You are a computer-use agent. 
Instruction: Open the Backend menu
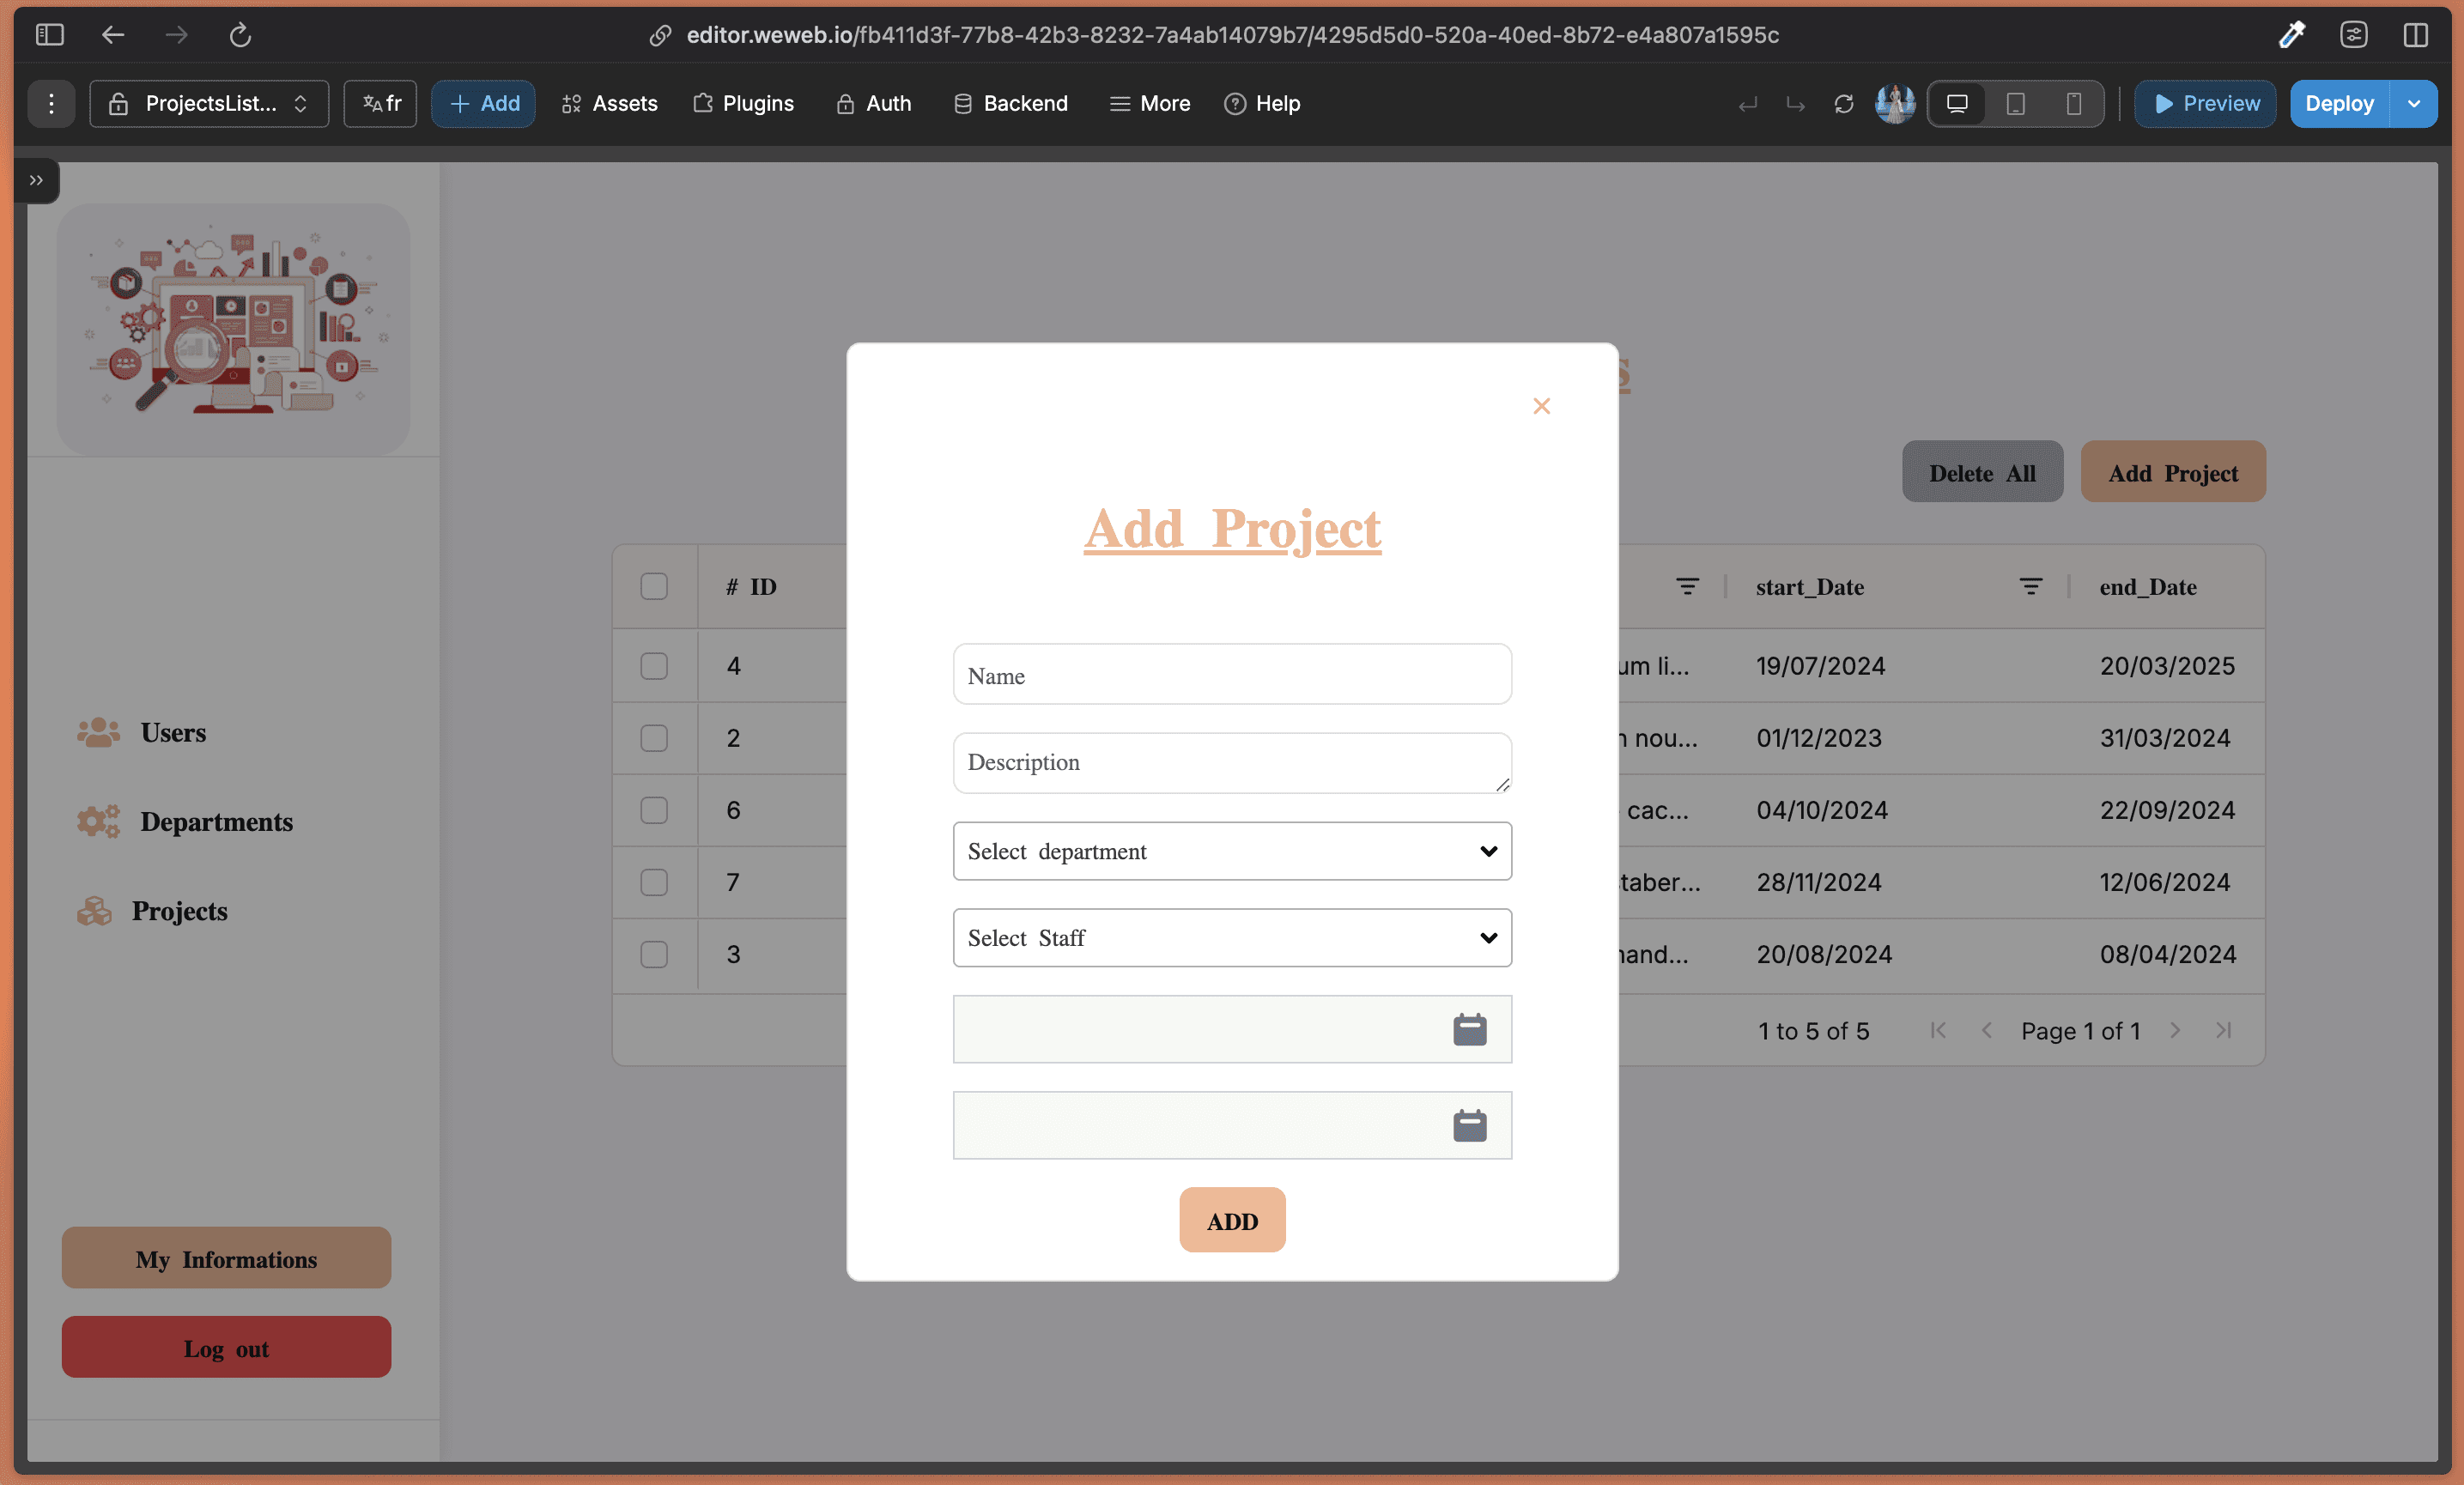point(1010,104)
